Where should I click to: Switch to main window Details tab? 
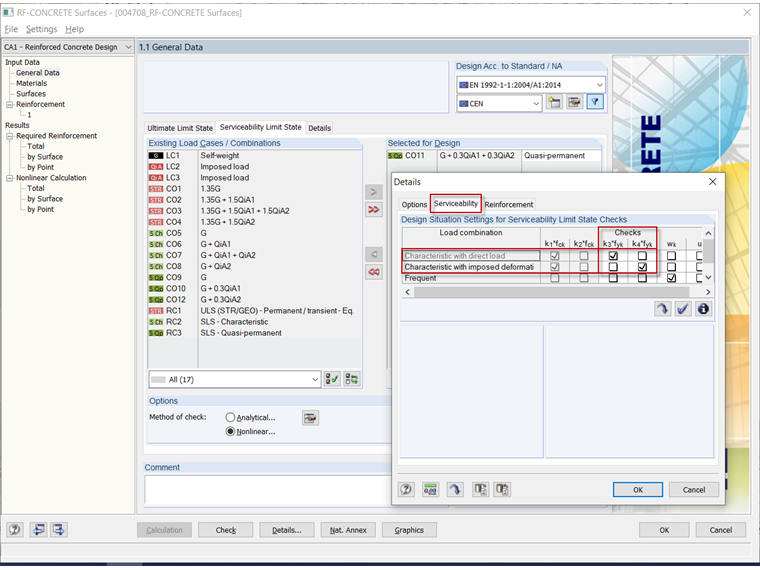point(319,128)
